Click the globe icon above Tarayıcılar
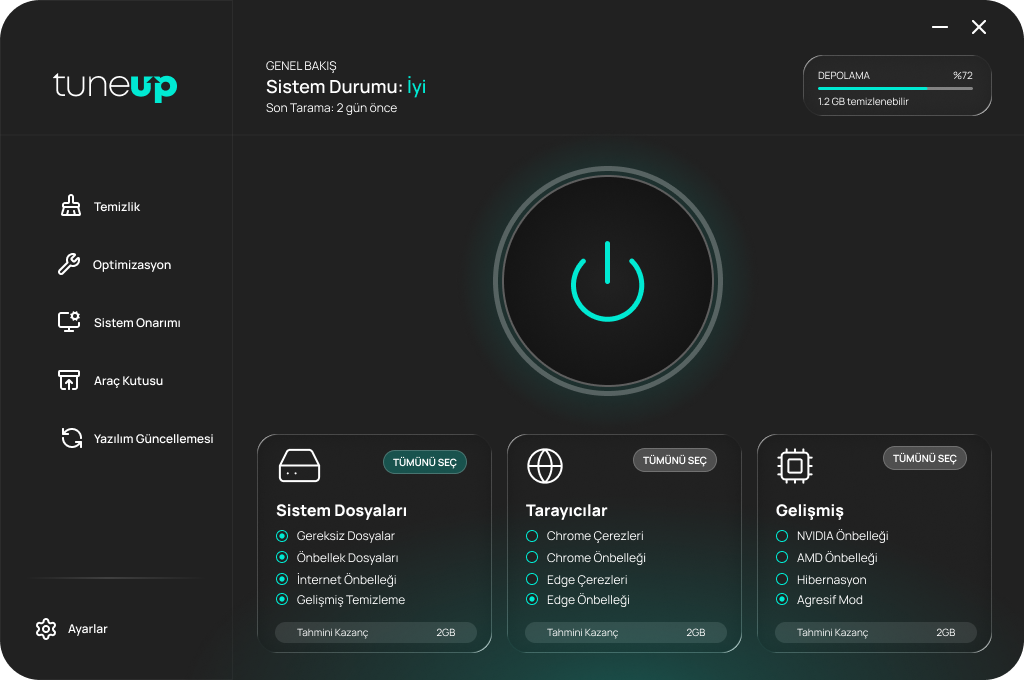Image resolution: width=1024 pixels, height=680 pixels. click(545, 465)
